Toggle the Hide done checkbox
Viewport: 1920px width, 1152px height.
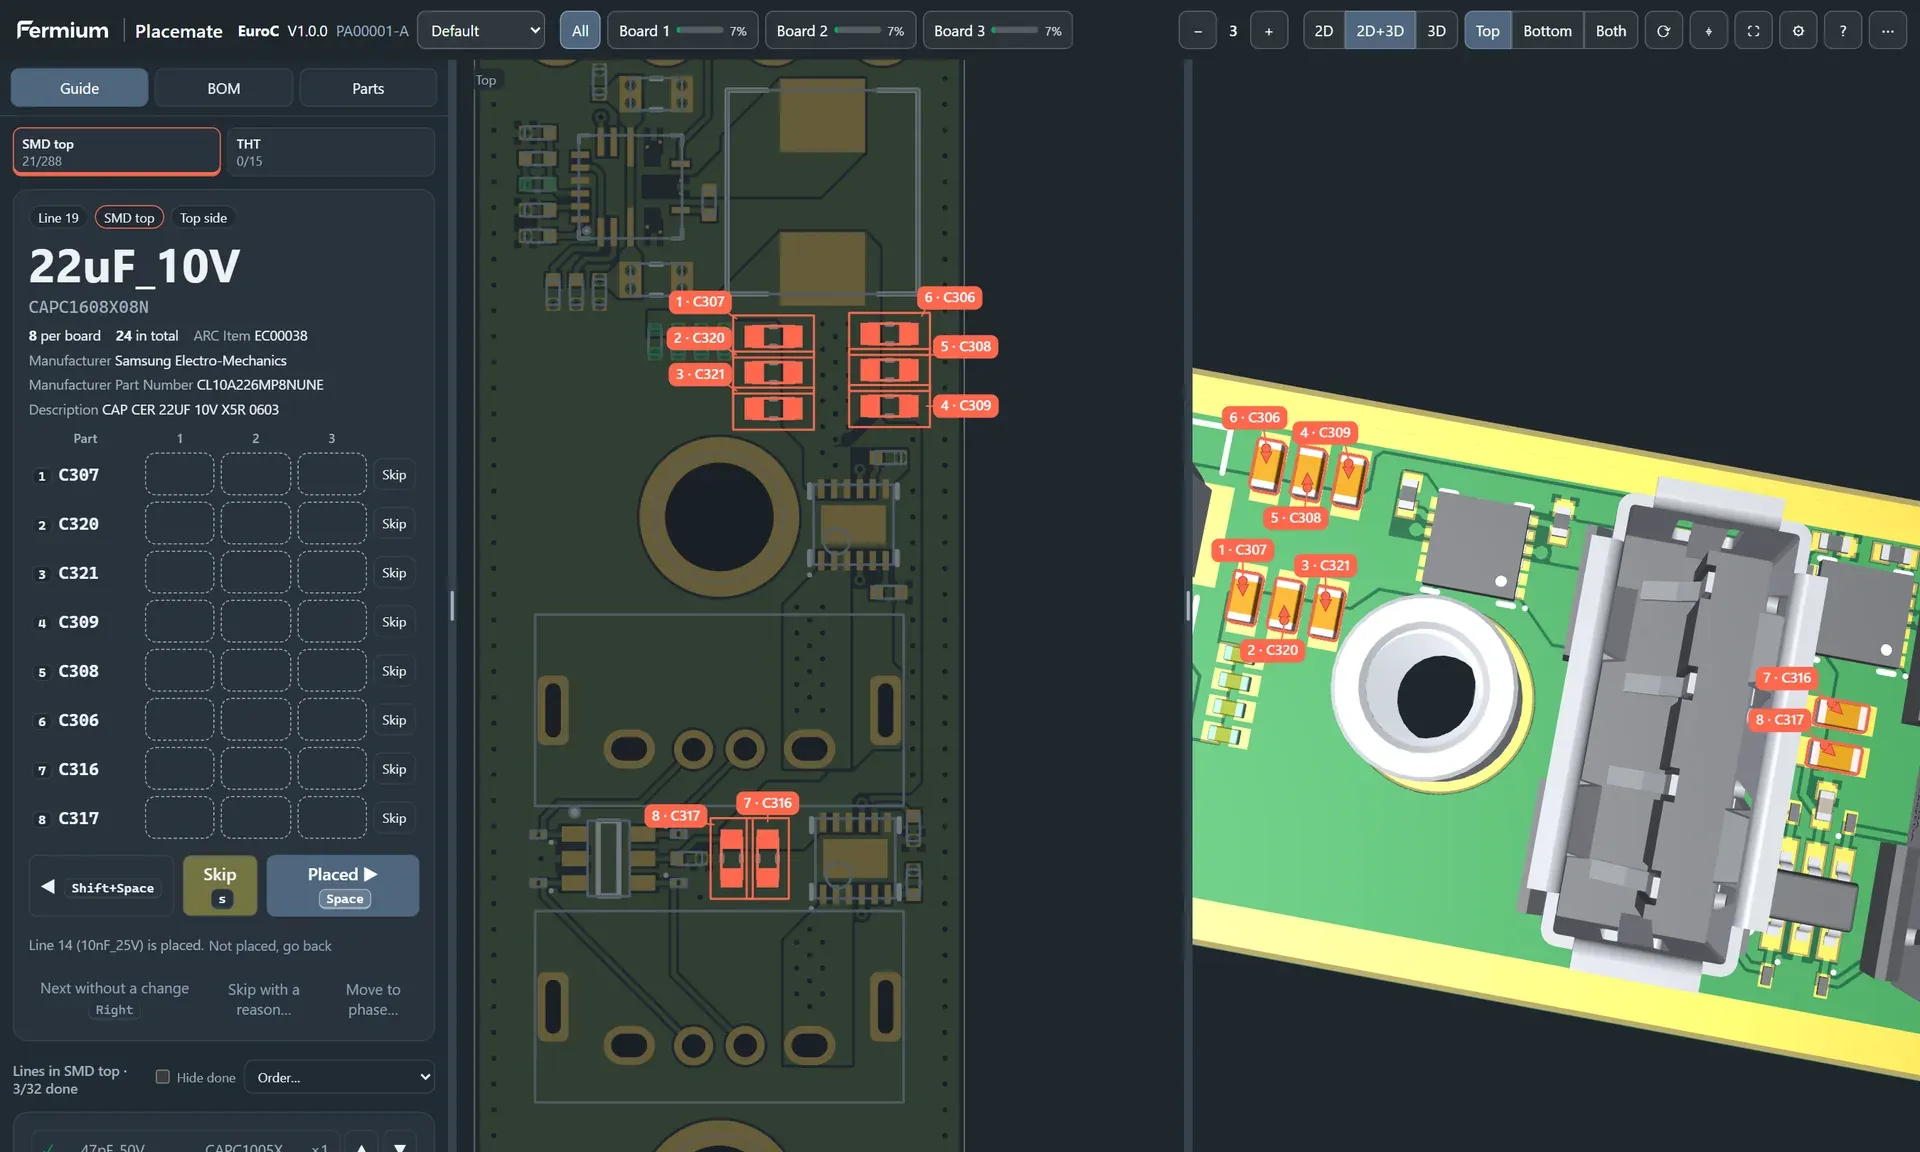coord(163,1077)
